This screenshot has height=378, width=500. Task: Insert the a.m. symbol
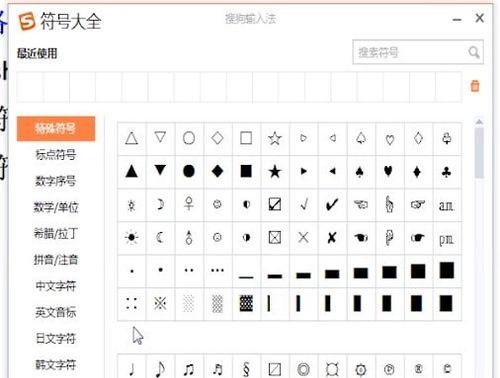click(x=446, y=205)
